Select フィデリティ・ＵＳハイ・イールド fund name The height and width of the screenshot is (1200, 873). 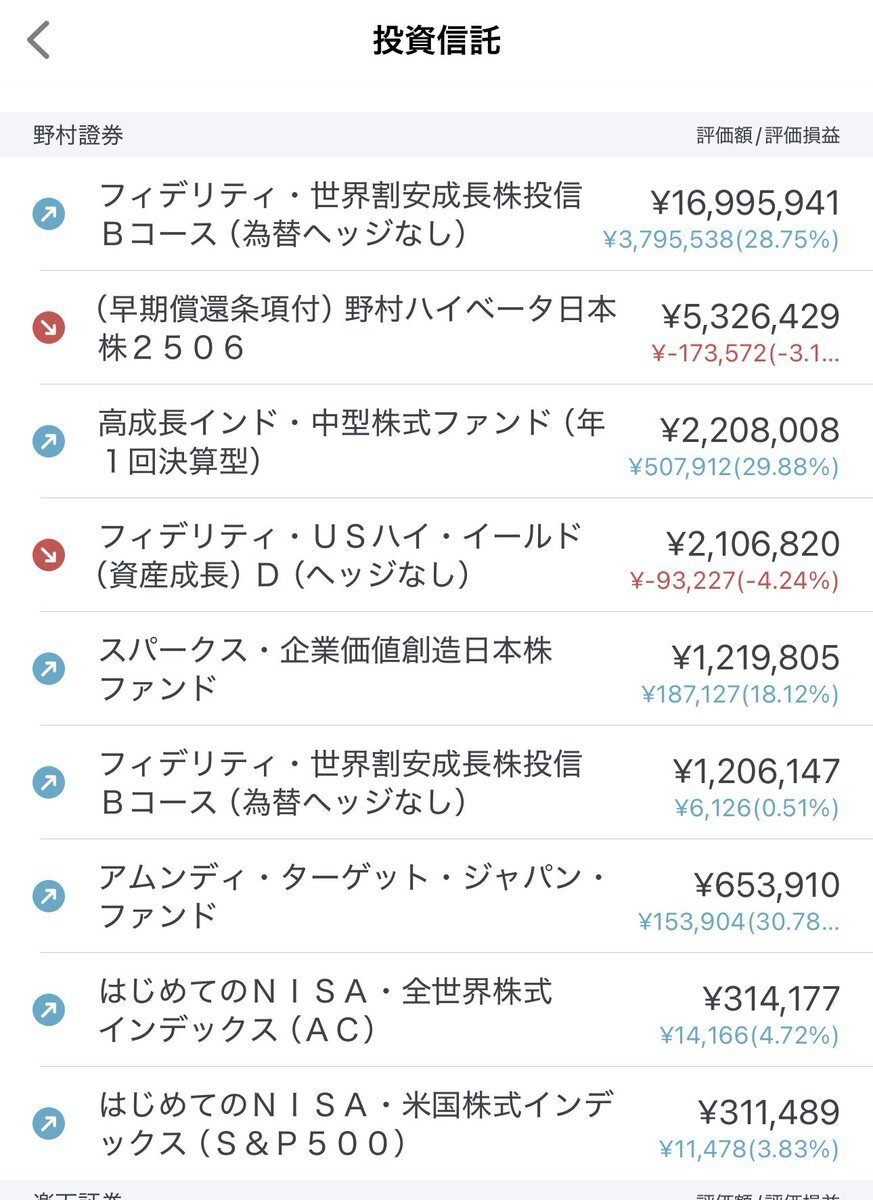pyautogui.click(x=340, y=555)
